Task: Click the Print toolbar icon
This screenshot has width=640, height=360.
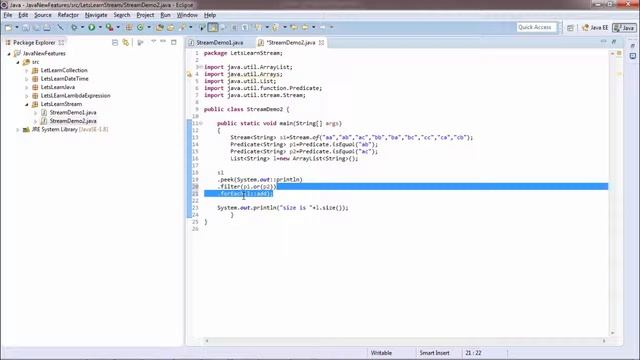Action: pyautogui.click(x=47, y=27)
